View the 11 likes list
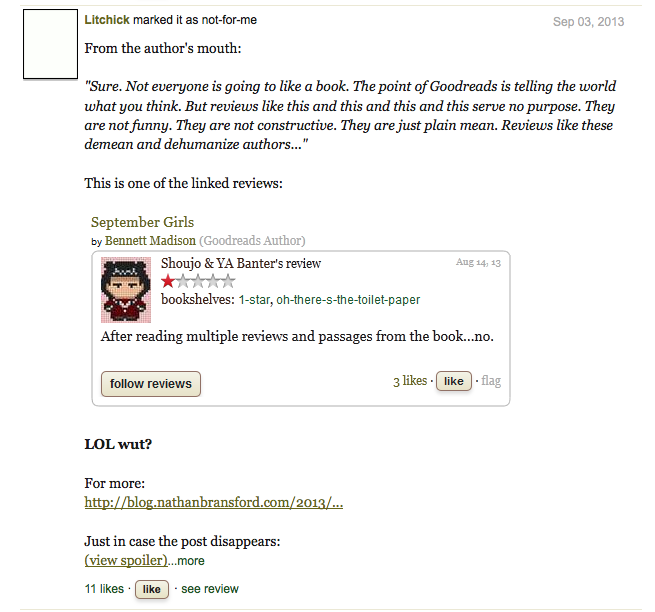 tap(104, 589)
